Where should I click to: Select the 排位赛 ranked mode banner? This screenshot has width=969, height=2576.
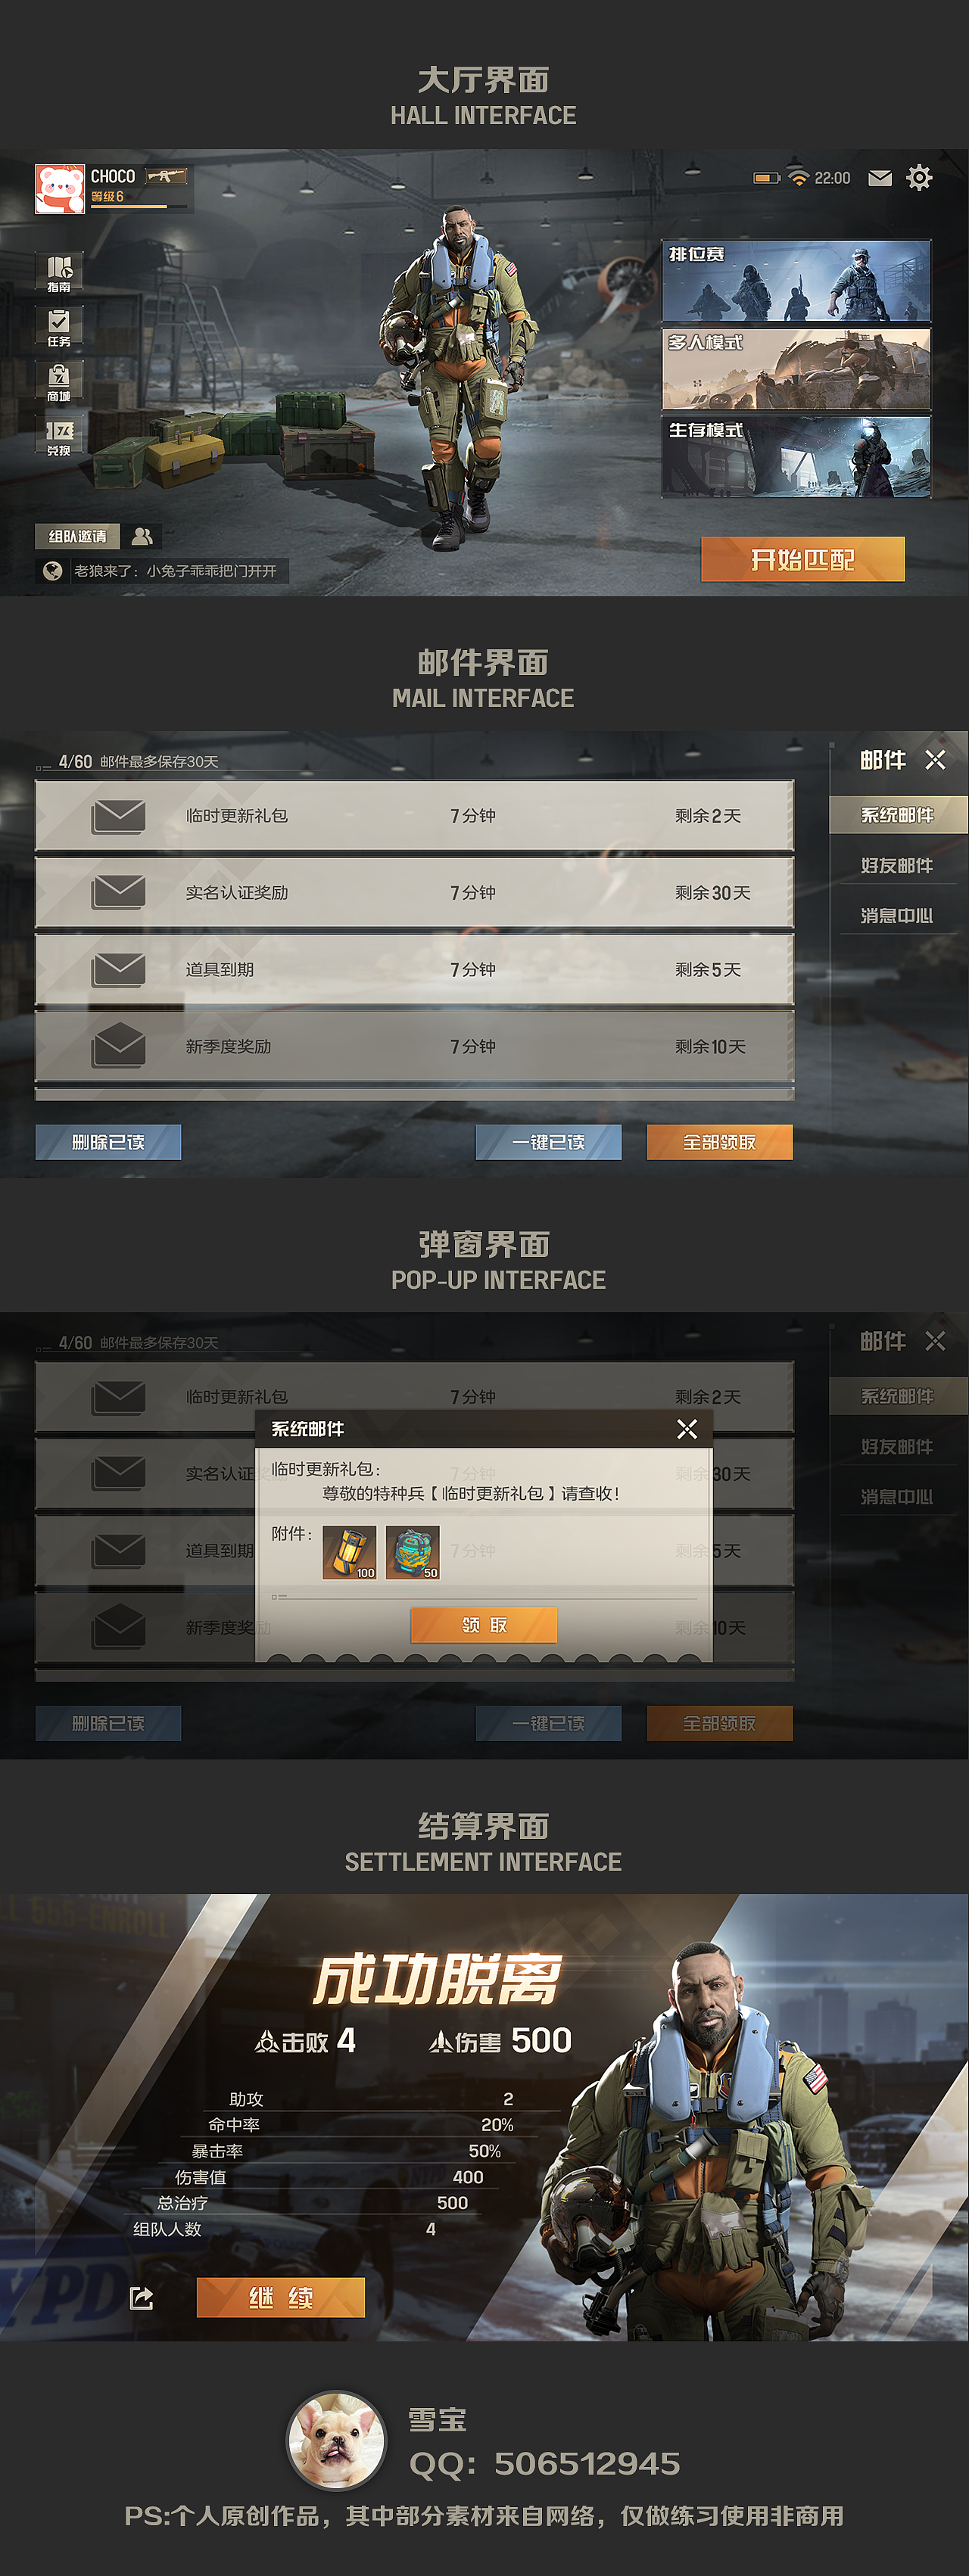(796, 281)
